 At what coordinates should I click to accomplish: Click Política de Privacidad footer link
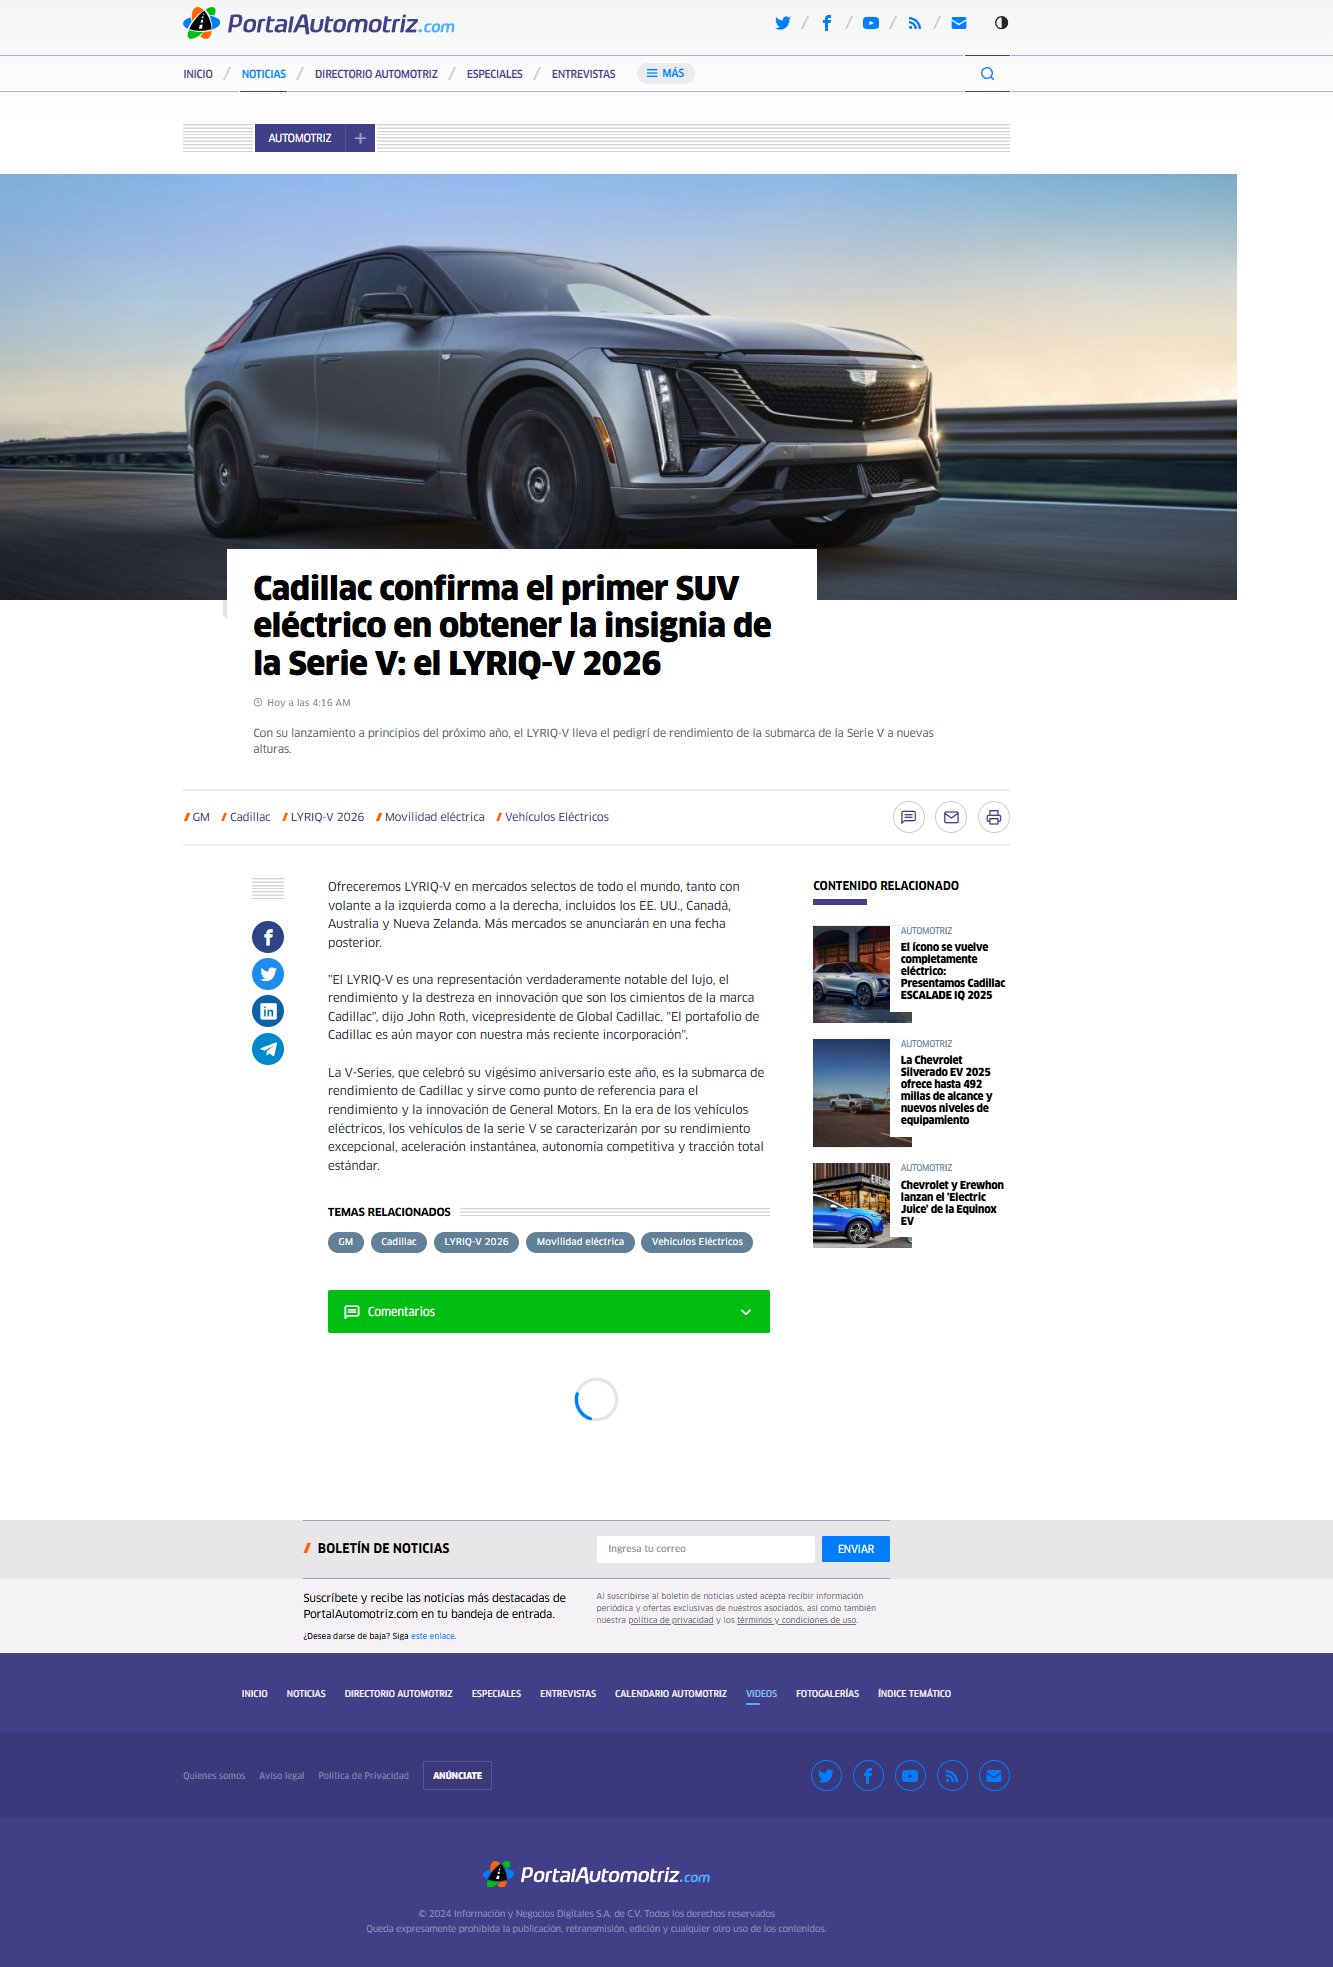pyautogui.click(x=364, y=1776)
